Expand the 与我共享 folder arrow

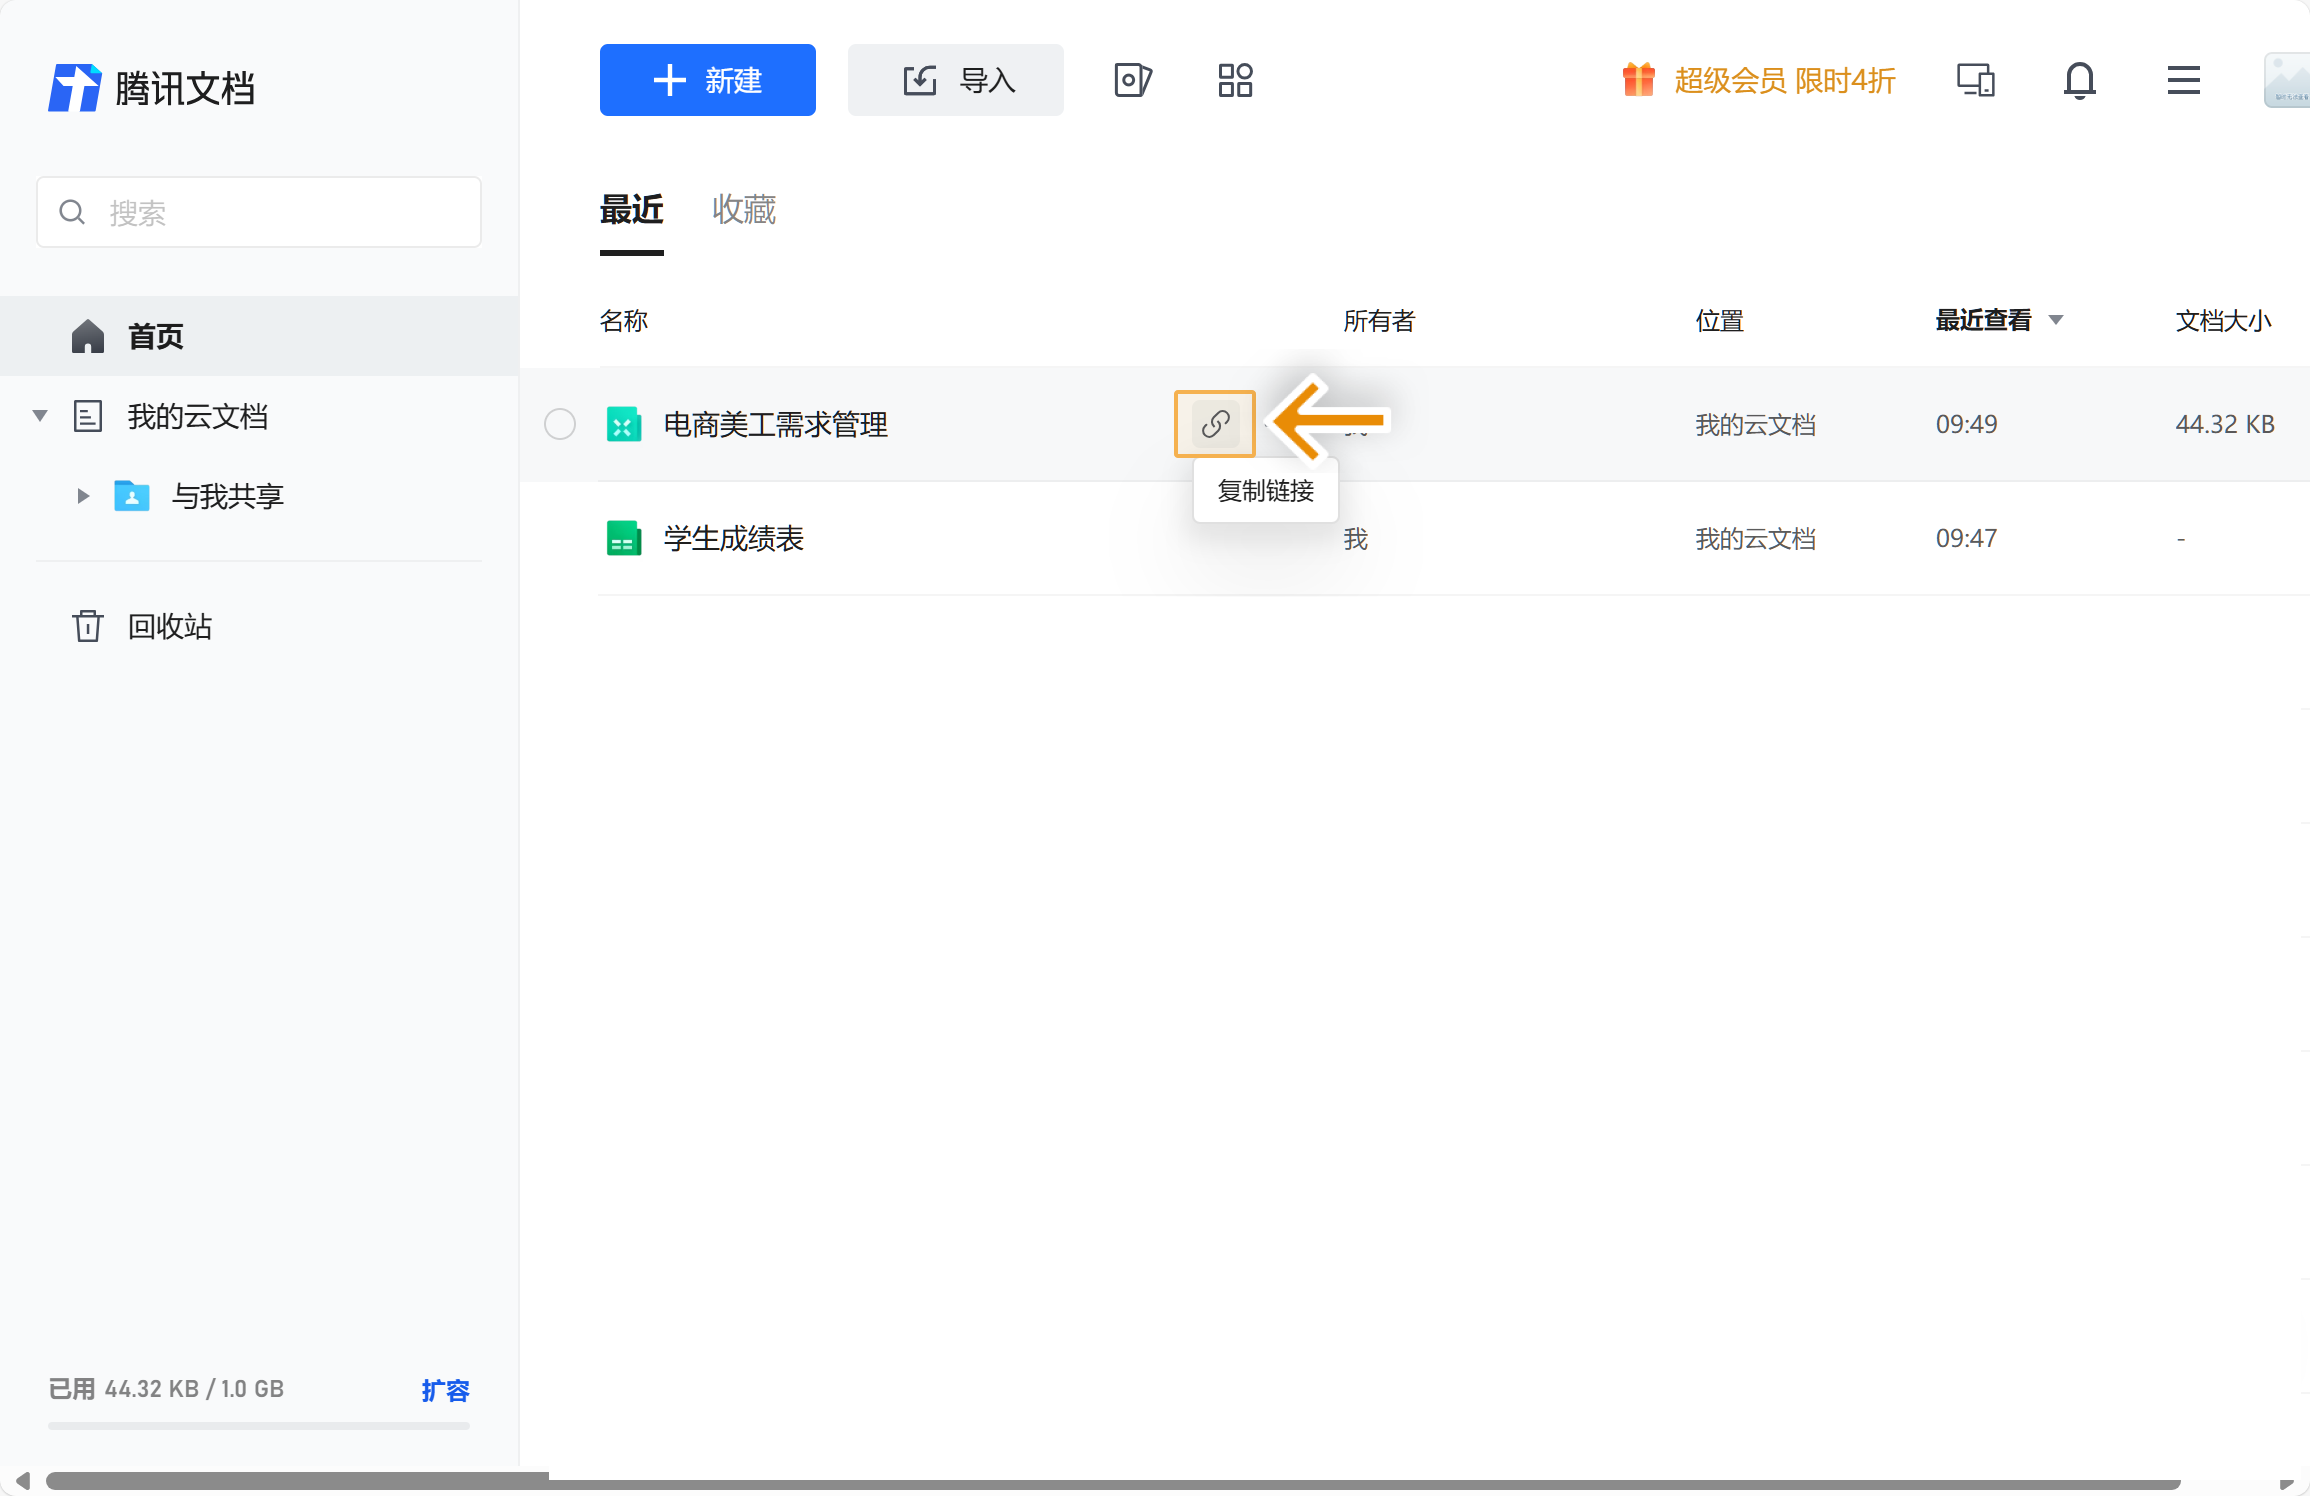[x=83, y=496]
